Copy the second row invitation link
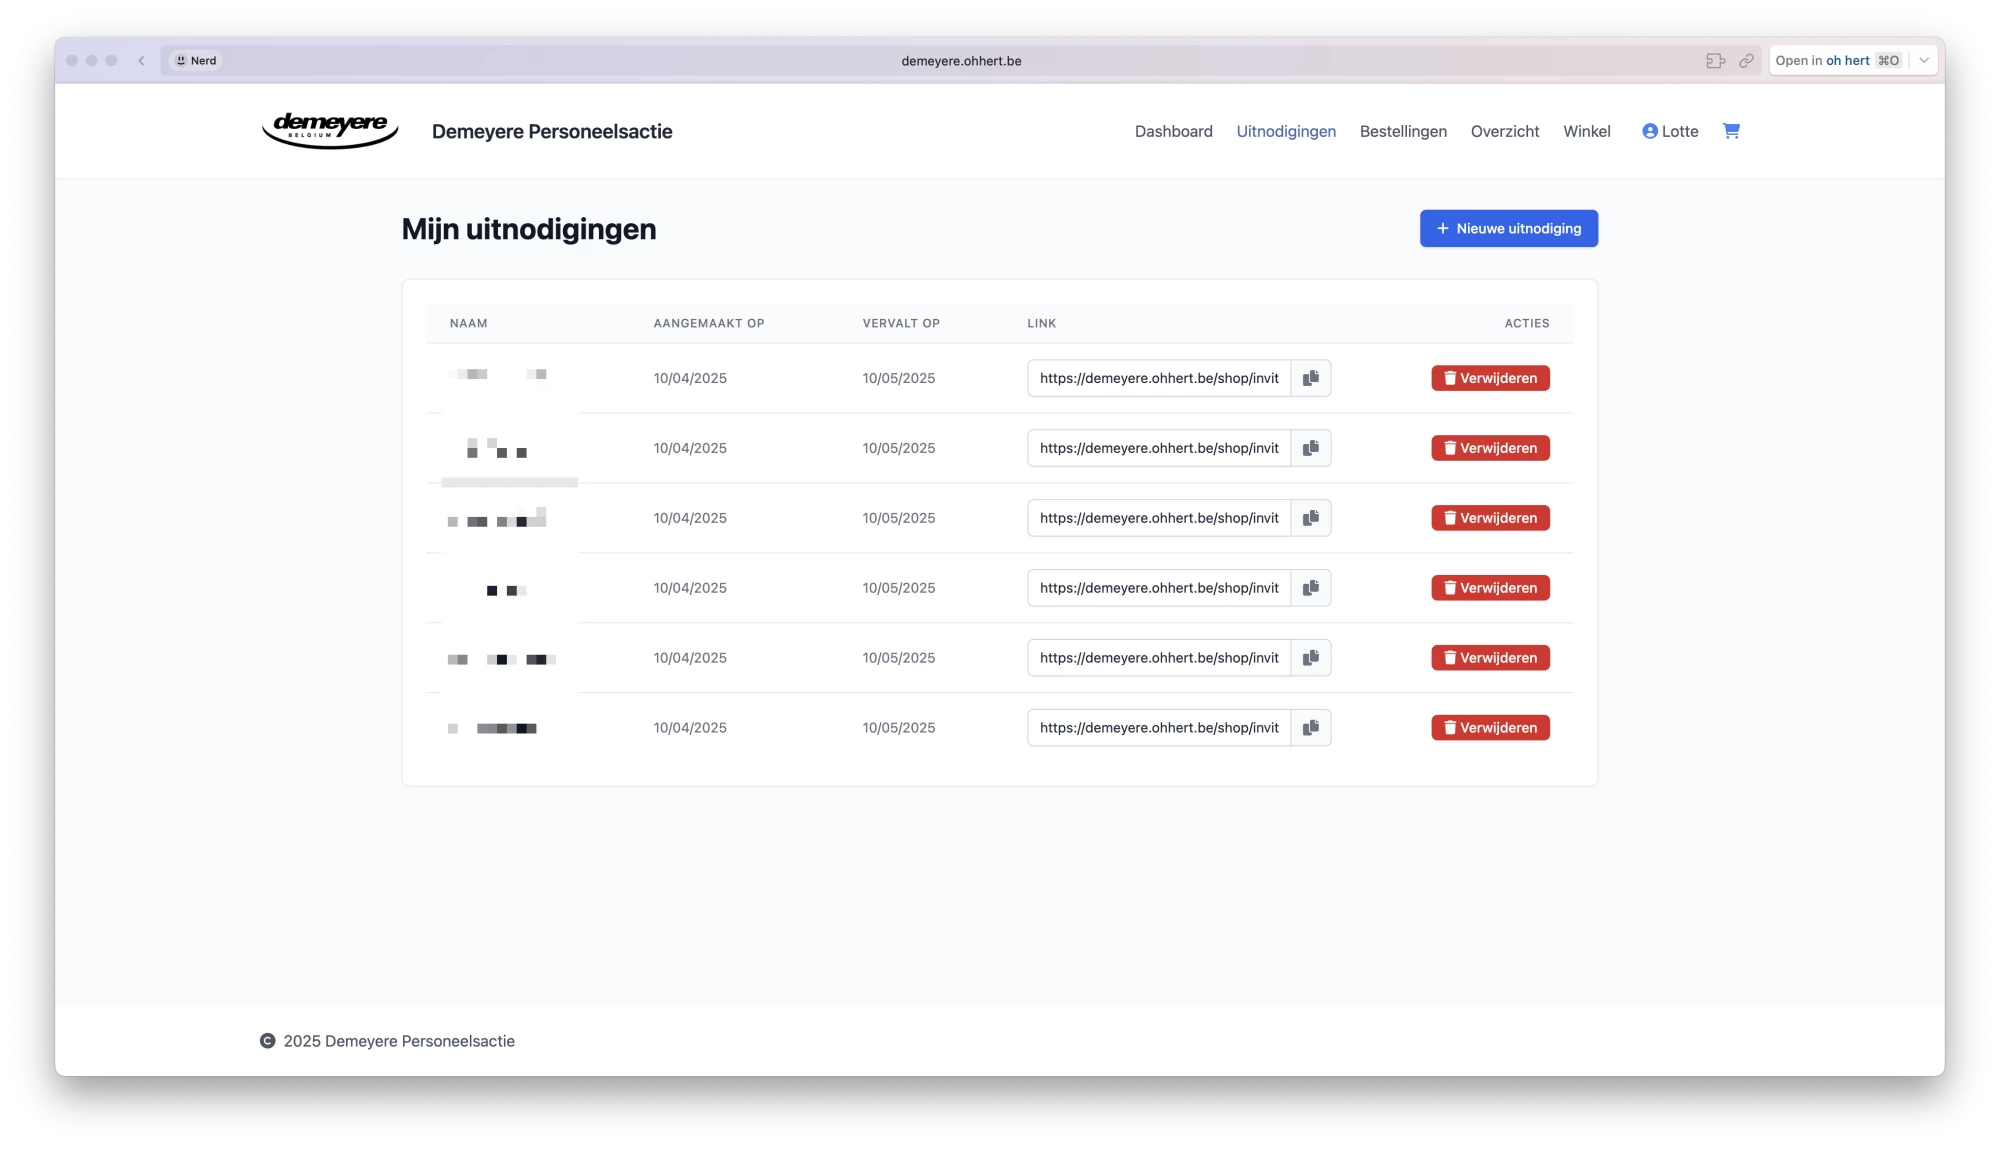 click(1310, 448)
